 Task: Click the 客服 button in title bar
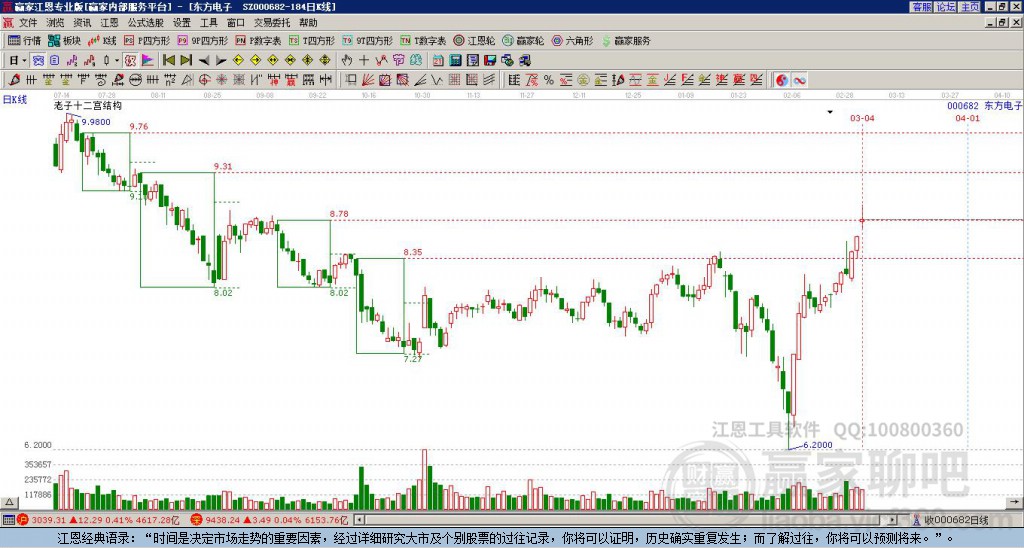(922, 7)
